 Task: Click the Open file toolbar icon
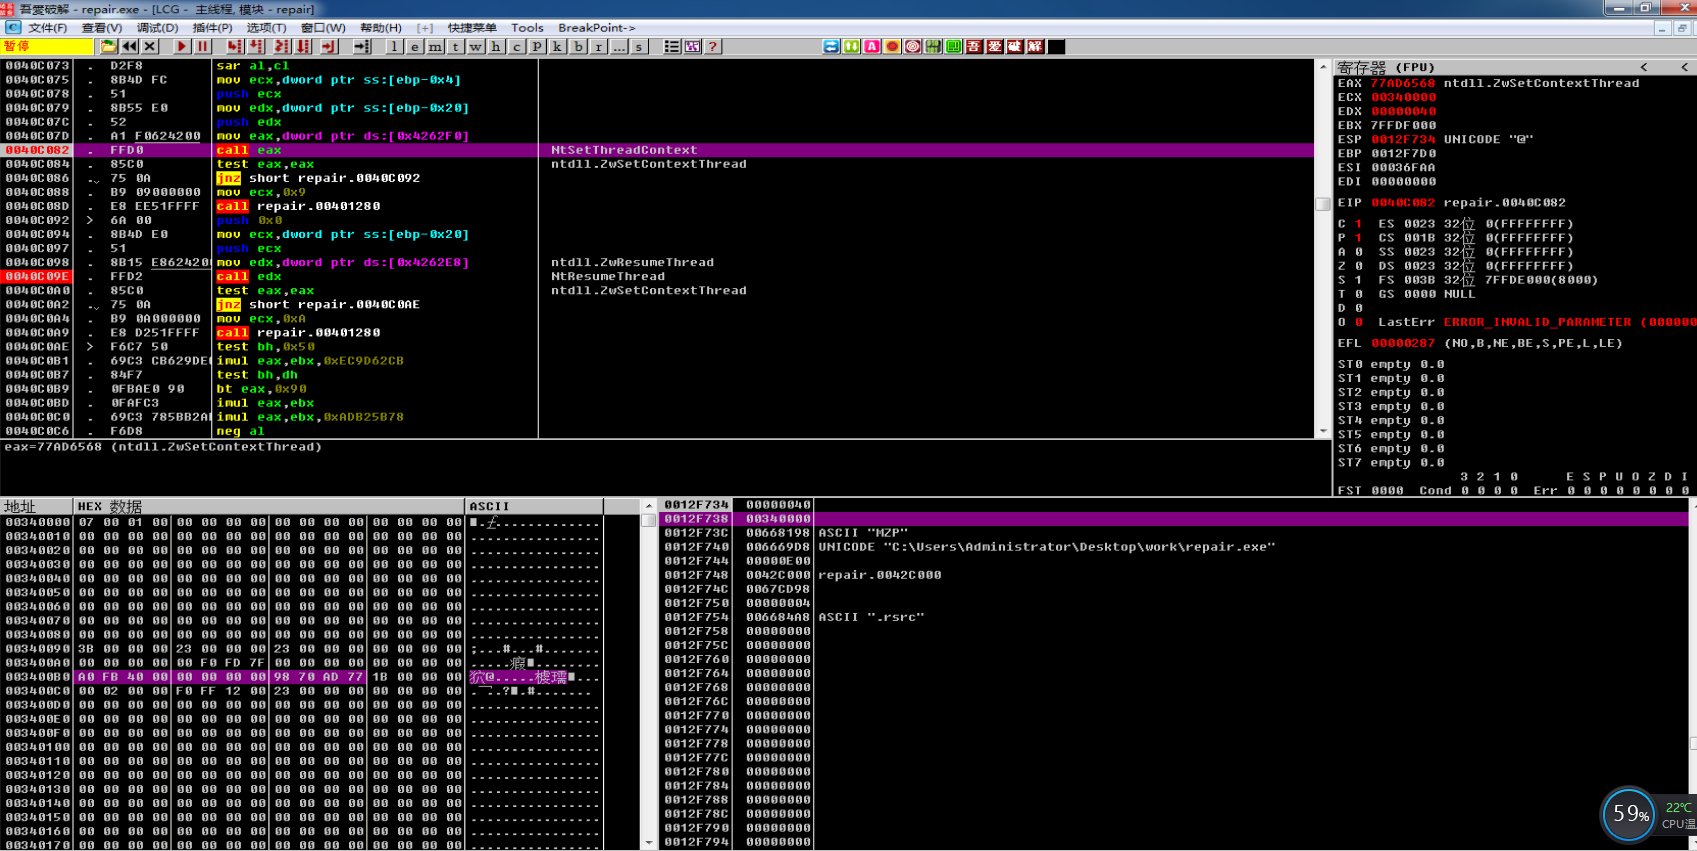(x=108, y=46)
